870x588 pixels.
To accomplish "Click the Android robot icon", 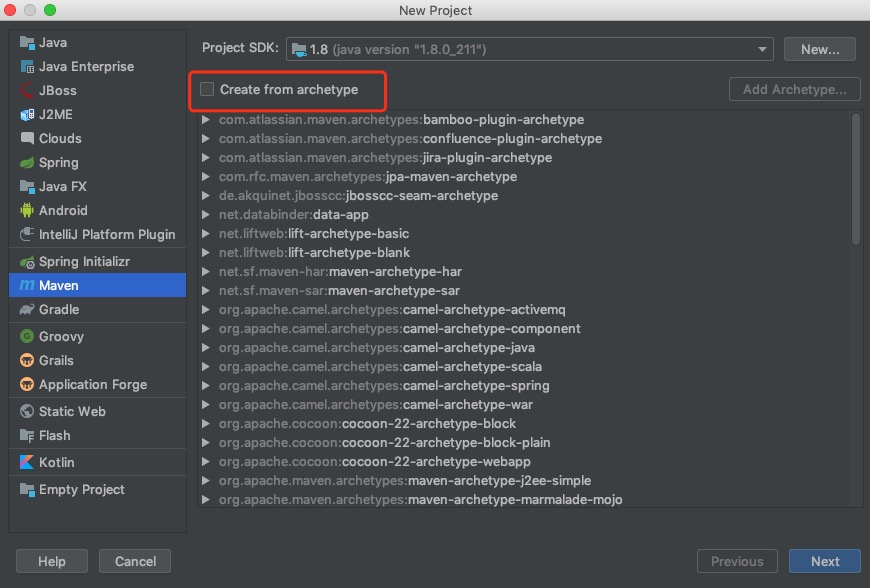I will point(27,211).
